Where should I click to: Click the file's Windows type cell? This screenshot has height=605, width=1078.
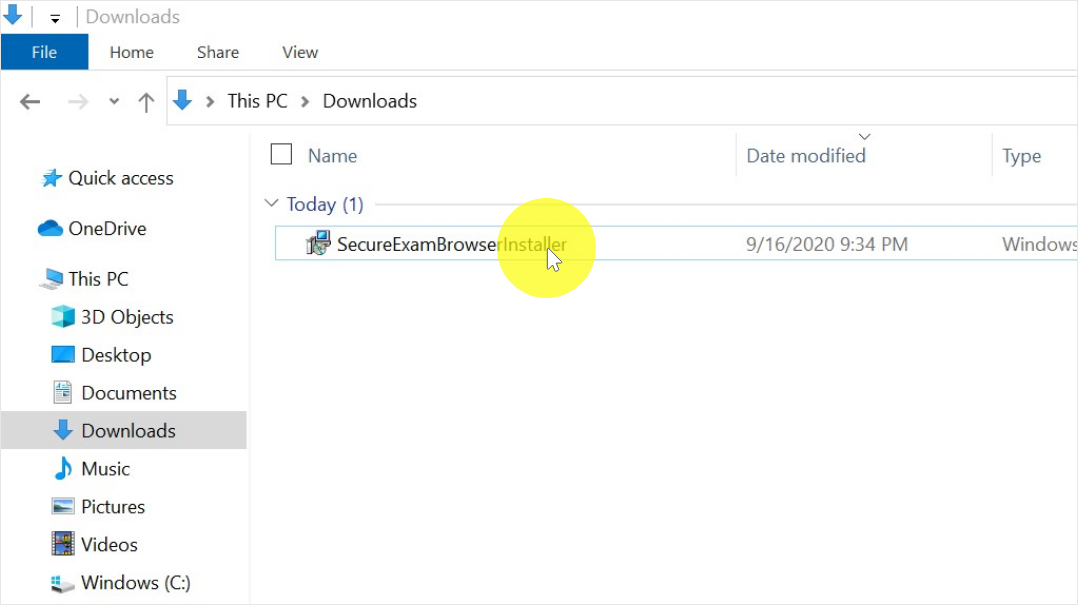pyautogui.click(x=1040, y=244)
